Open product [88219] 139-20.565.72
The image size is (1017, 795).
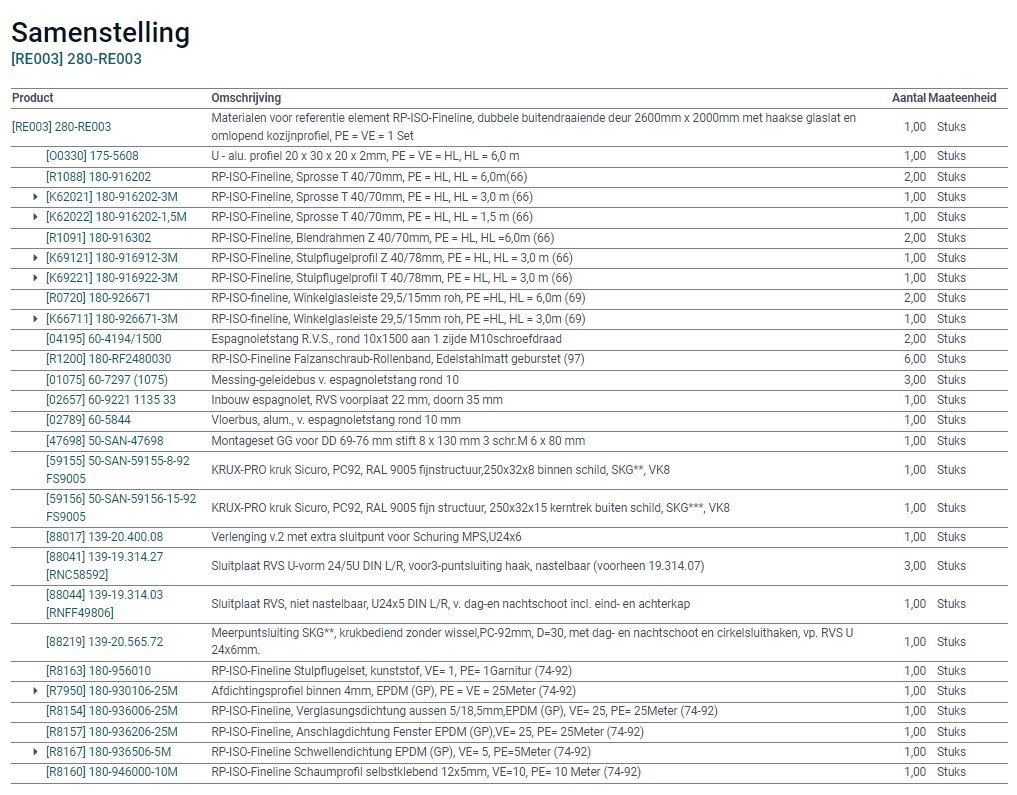104,641
